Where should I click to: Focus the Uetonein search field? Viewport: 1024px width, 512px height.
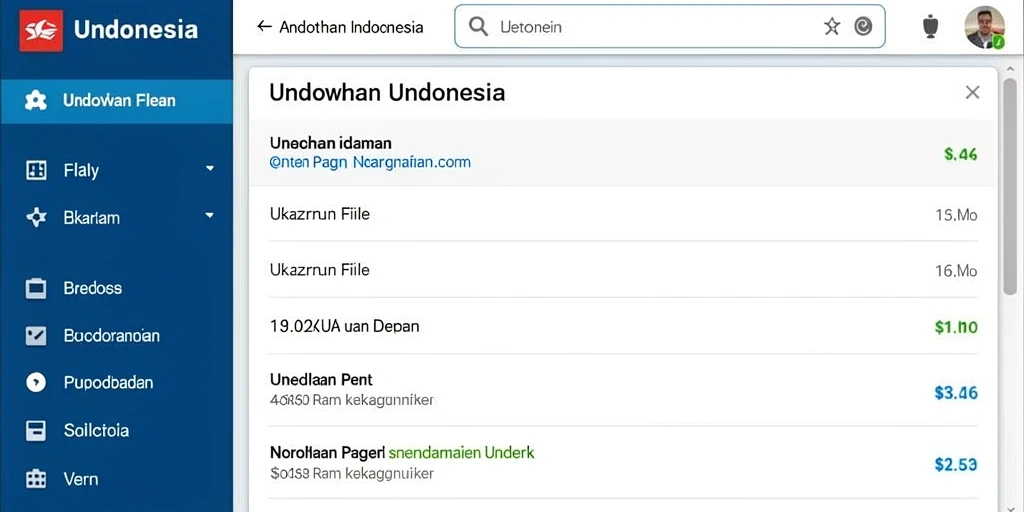pos(670,27)
